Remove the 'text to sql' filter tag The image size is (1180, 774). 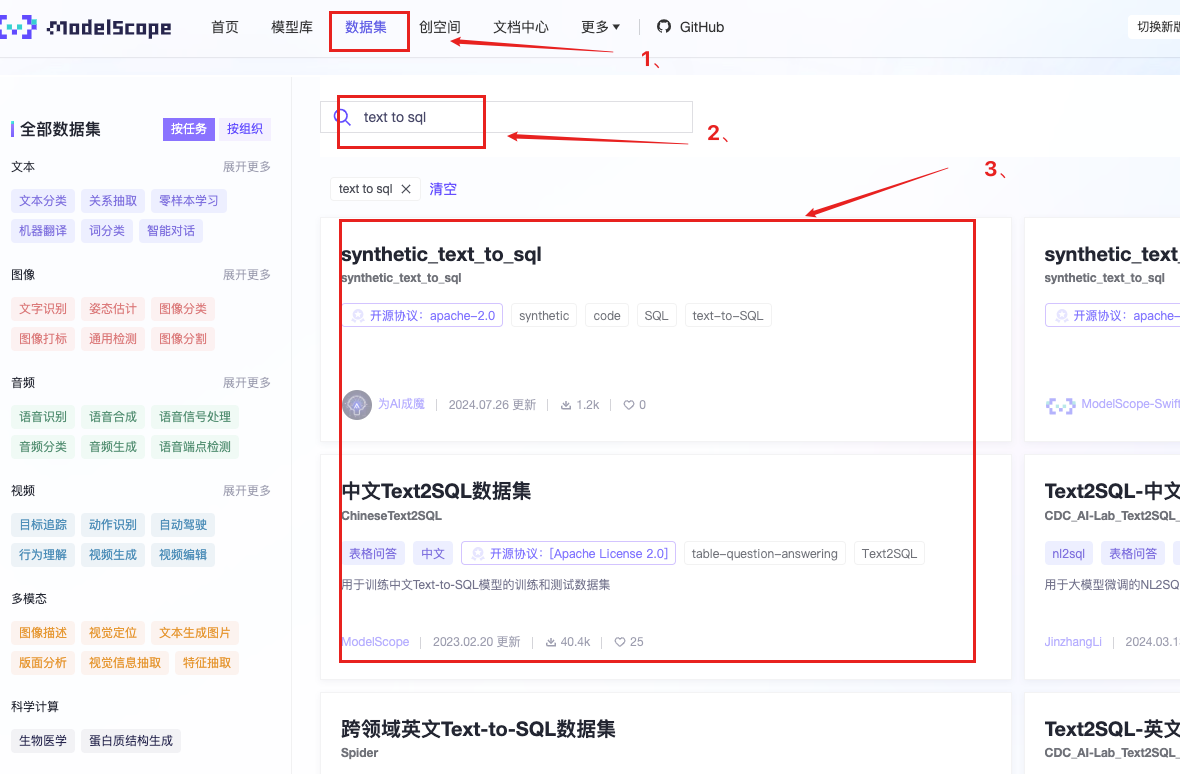[406, 189]
